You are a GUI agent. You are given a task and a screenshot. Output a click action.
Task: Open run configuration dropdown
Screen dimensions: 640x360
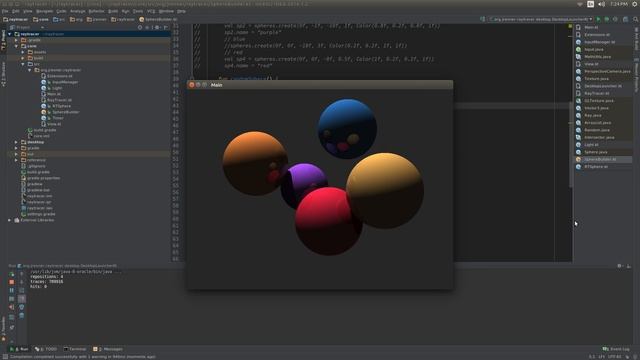point(541,19)
